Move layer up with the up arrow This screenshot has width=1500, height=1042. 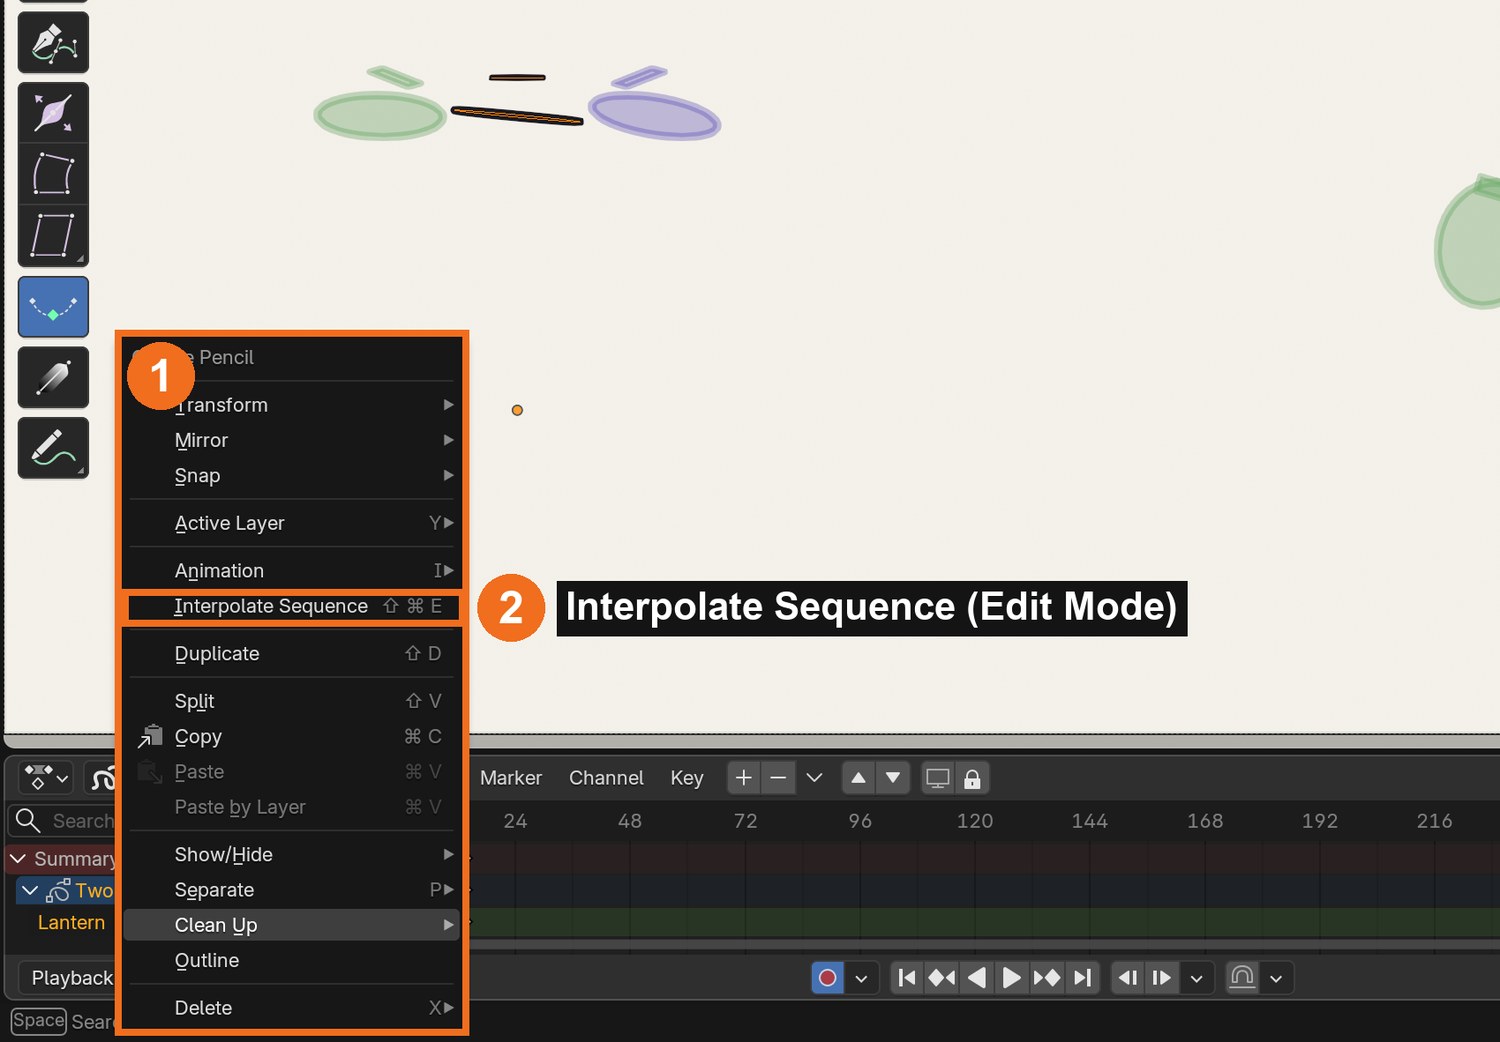click(858, 778)
